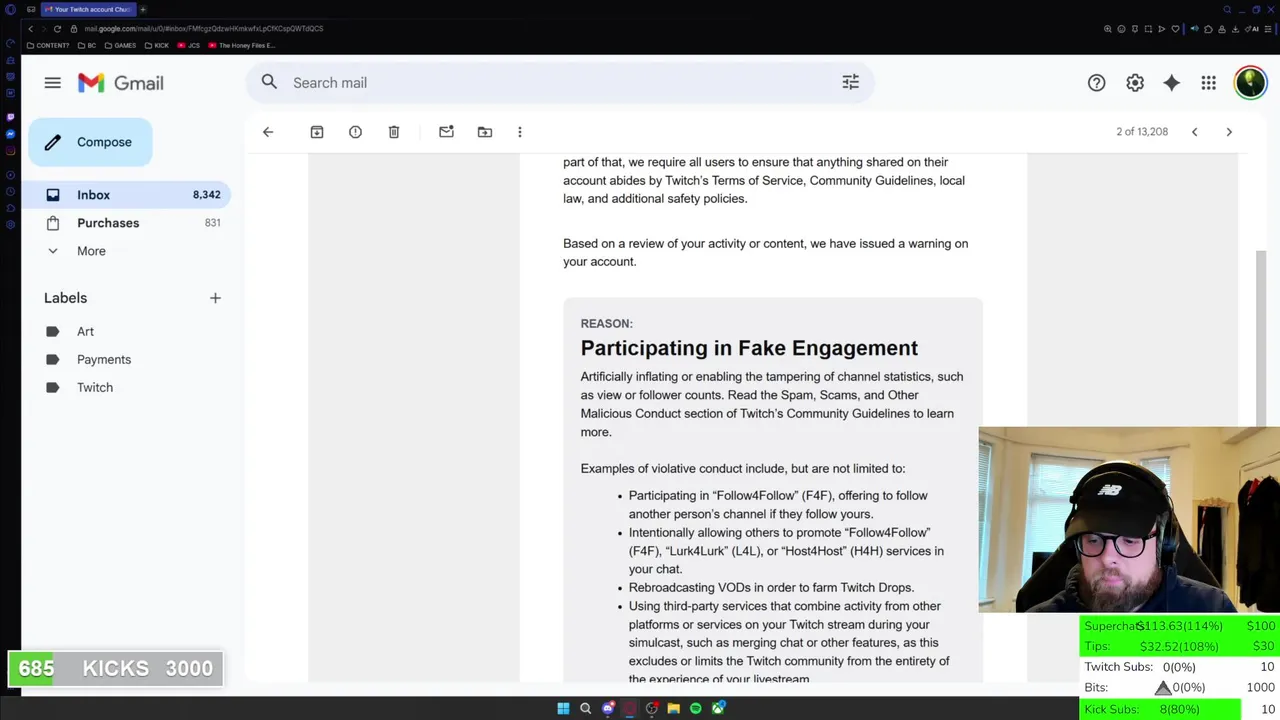Click browser snapshot selection icon
1280x720 pixels.
(1148, 29)
